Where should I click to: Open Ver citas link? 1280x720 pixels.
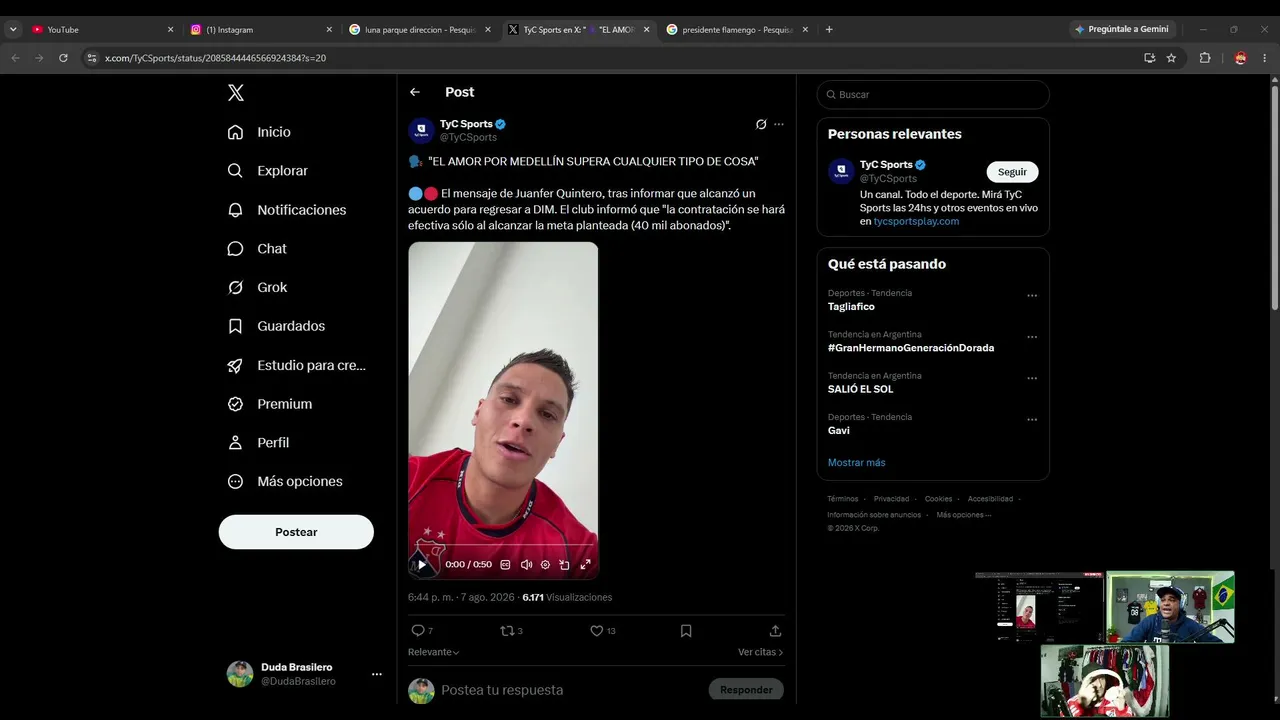(761, 652)
